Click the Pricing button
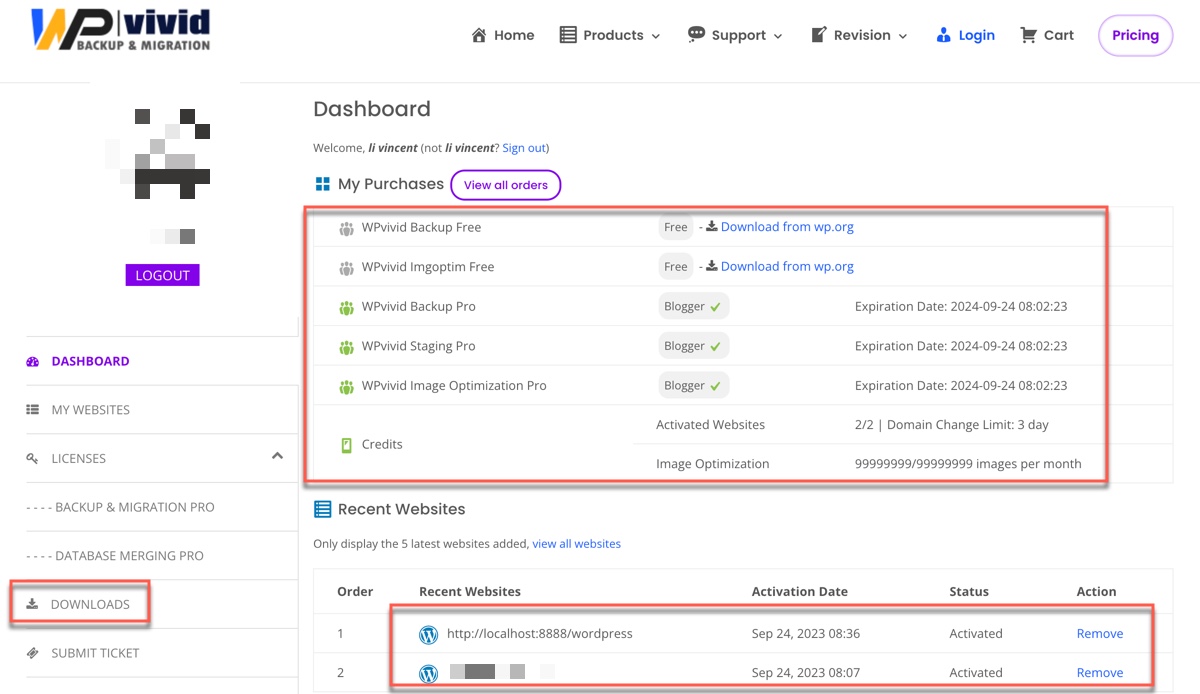 [1135, 35]
